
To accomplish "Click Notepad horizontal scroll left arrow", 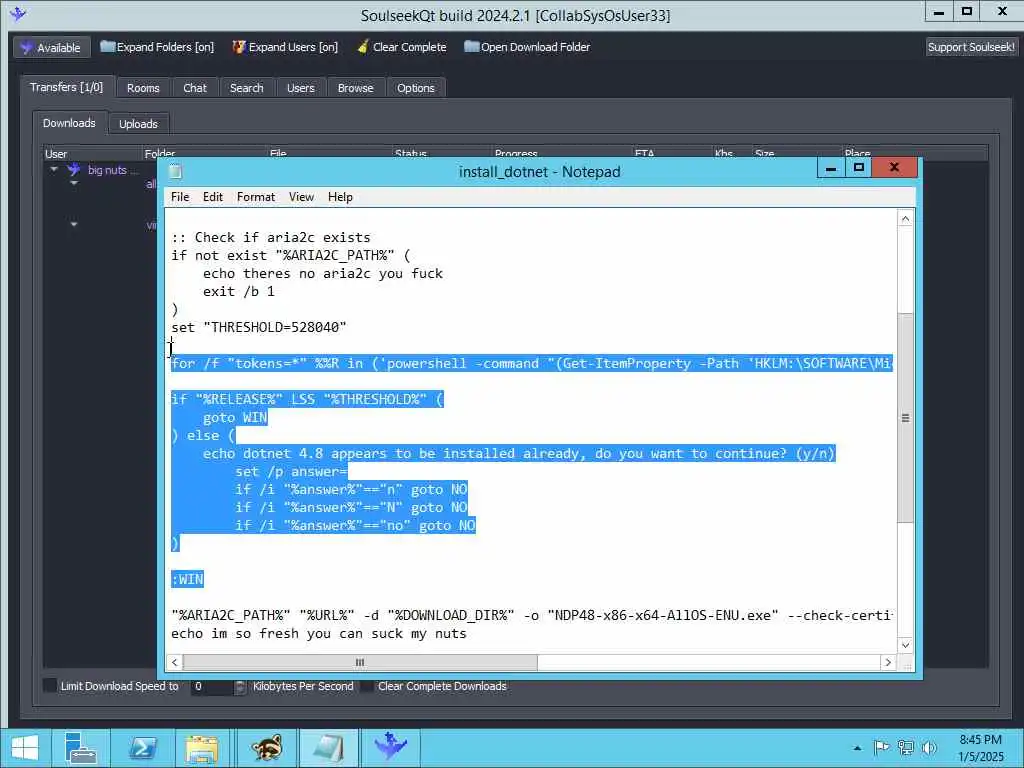I will (x=174, y=662).
